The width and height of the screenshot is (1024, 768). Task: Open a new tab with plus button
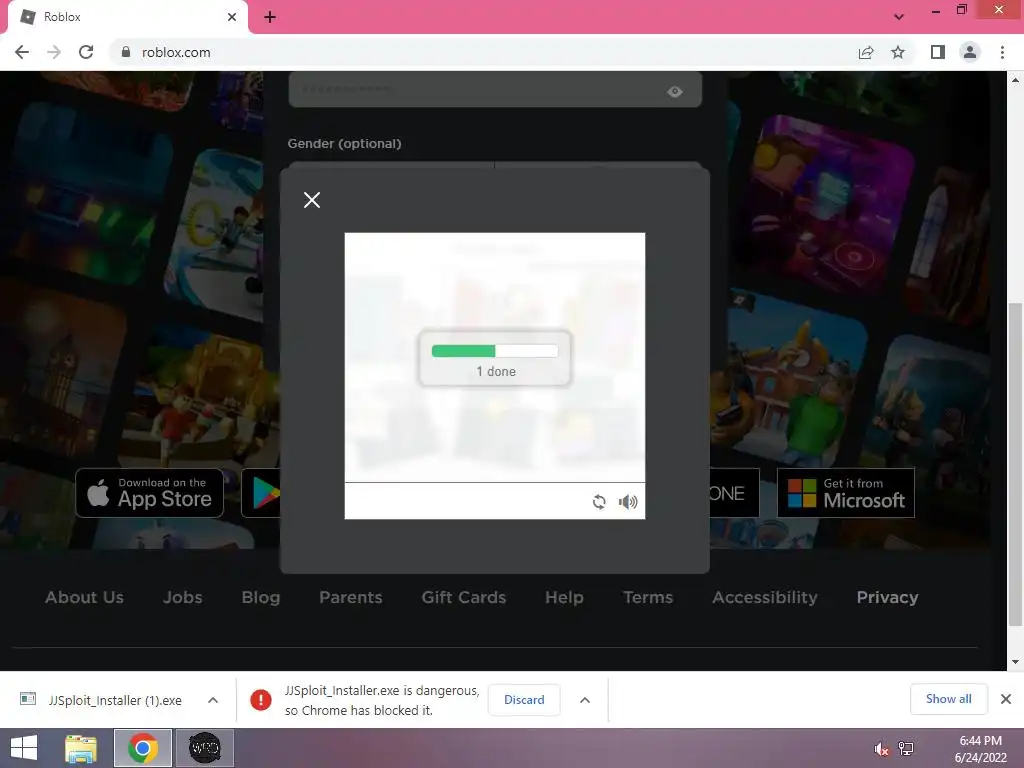point(270,17)
